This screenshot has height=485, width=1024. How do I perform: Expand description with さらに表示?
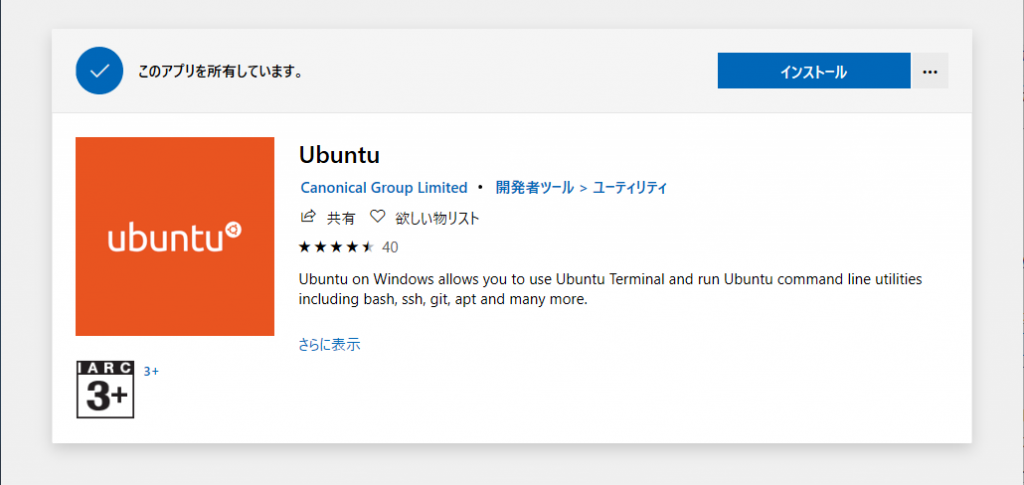(330, 345)
